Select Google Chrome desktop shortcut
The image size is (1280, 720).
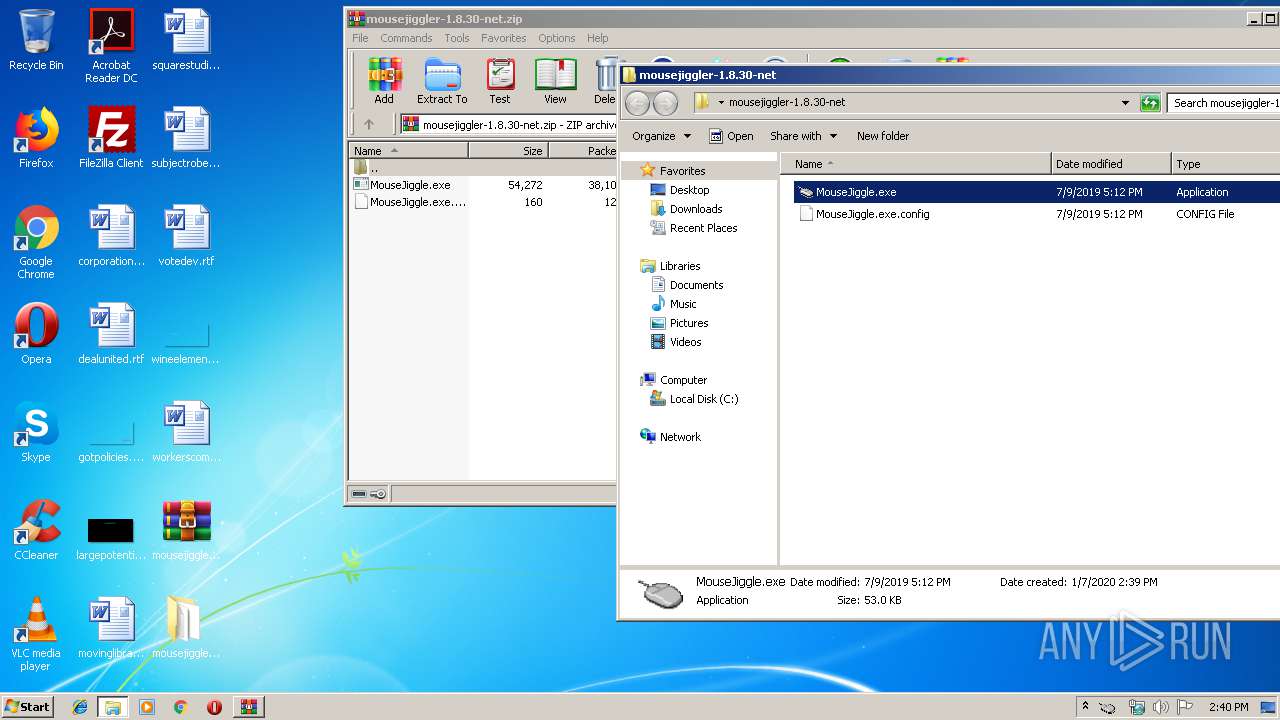click(x=36, y=242)
